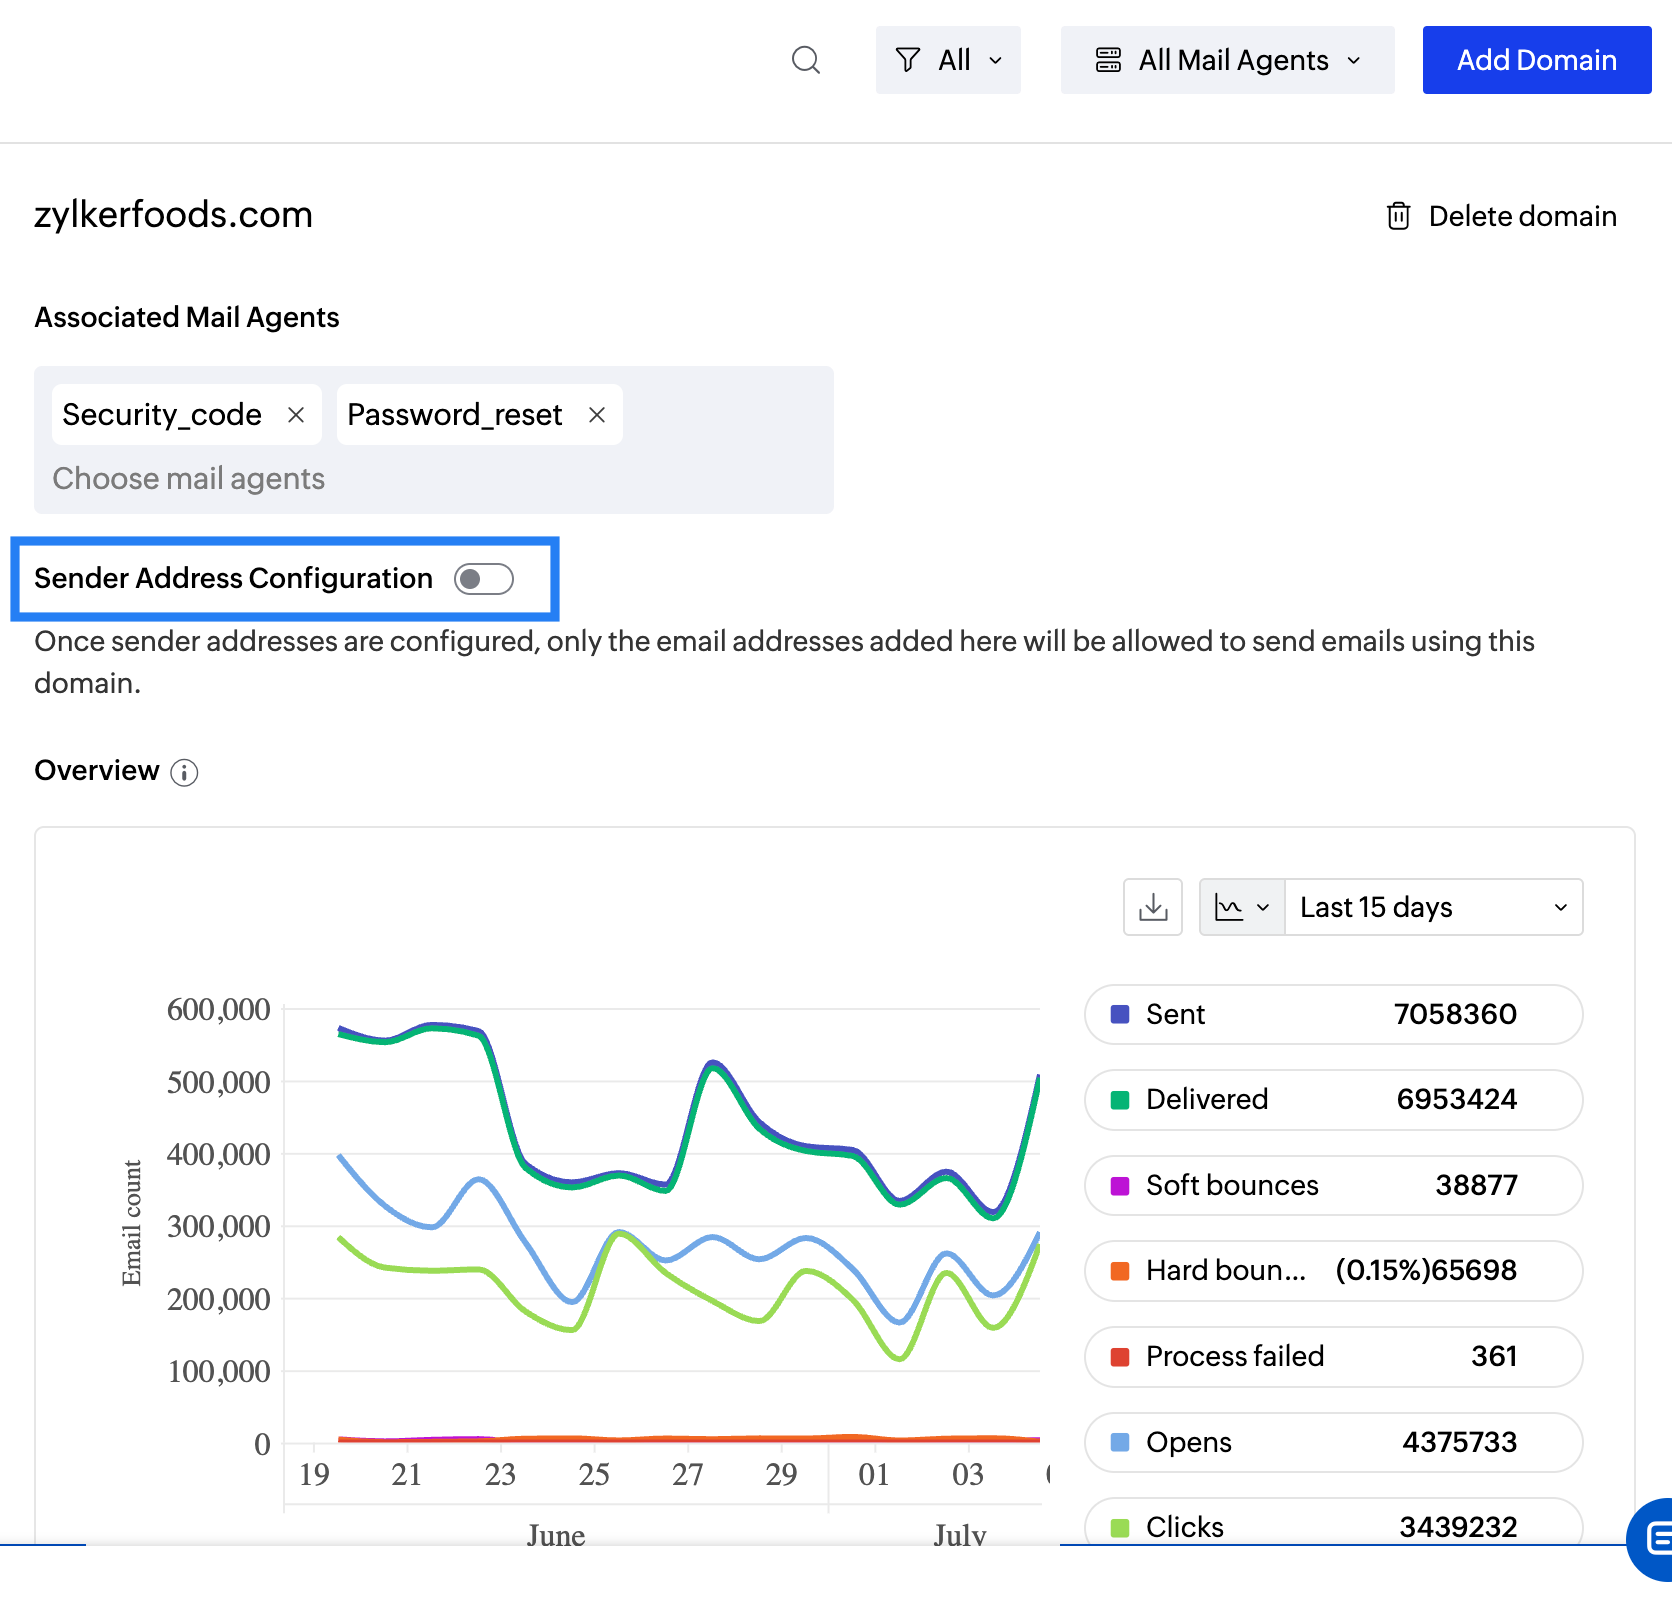Click the search magnifier icon
This screenshot has height=1602, width=1672.
(x=805, y=60)
